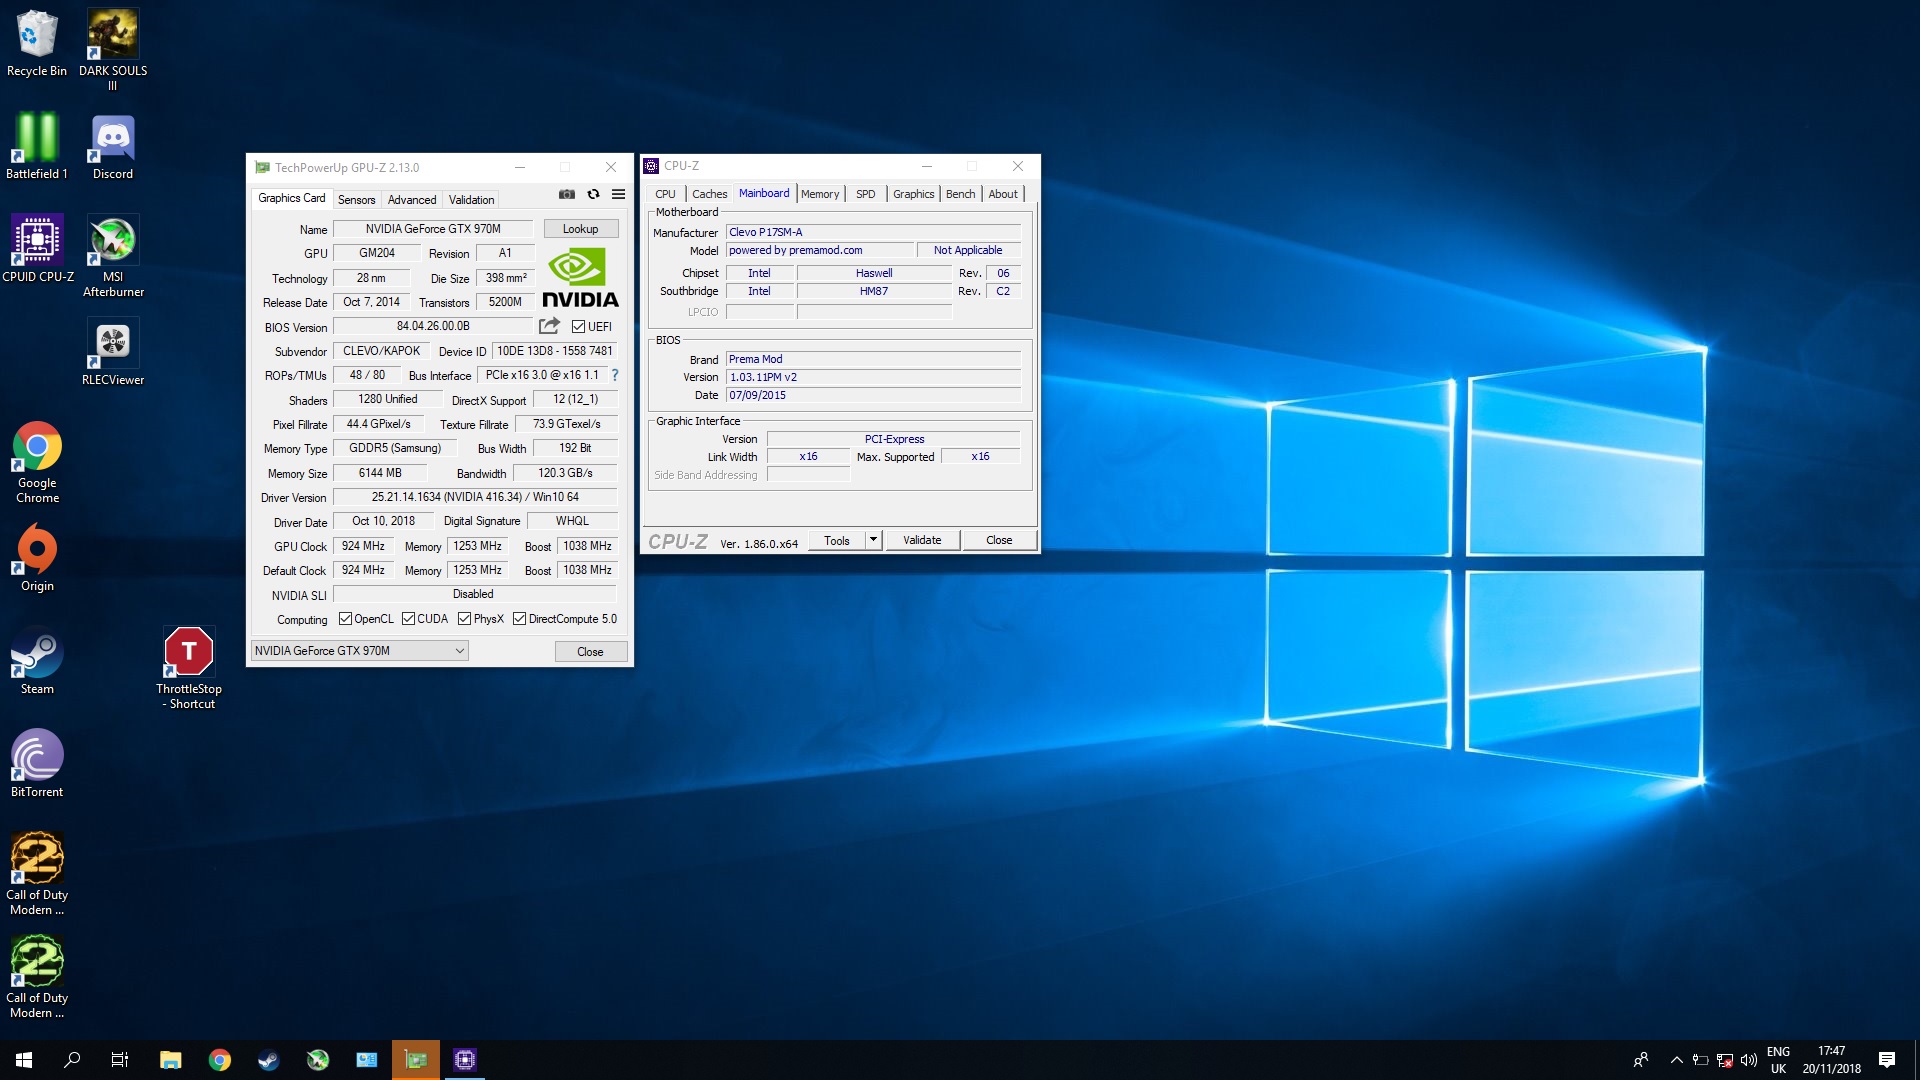Click the Close button in CPU-Z
1920x1080 pixels.
click(x=999, y=540)
